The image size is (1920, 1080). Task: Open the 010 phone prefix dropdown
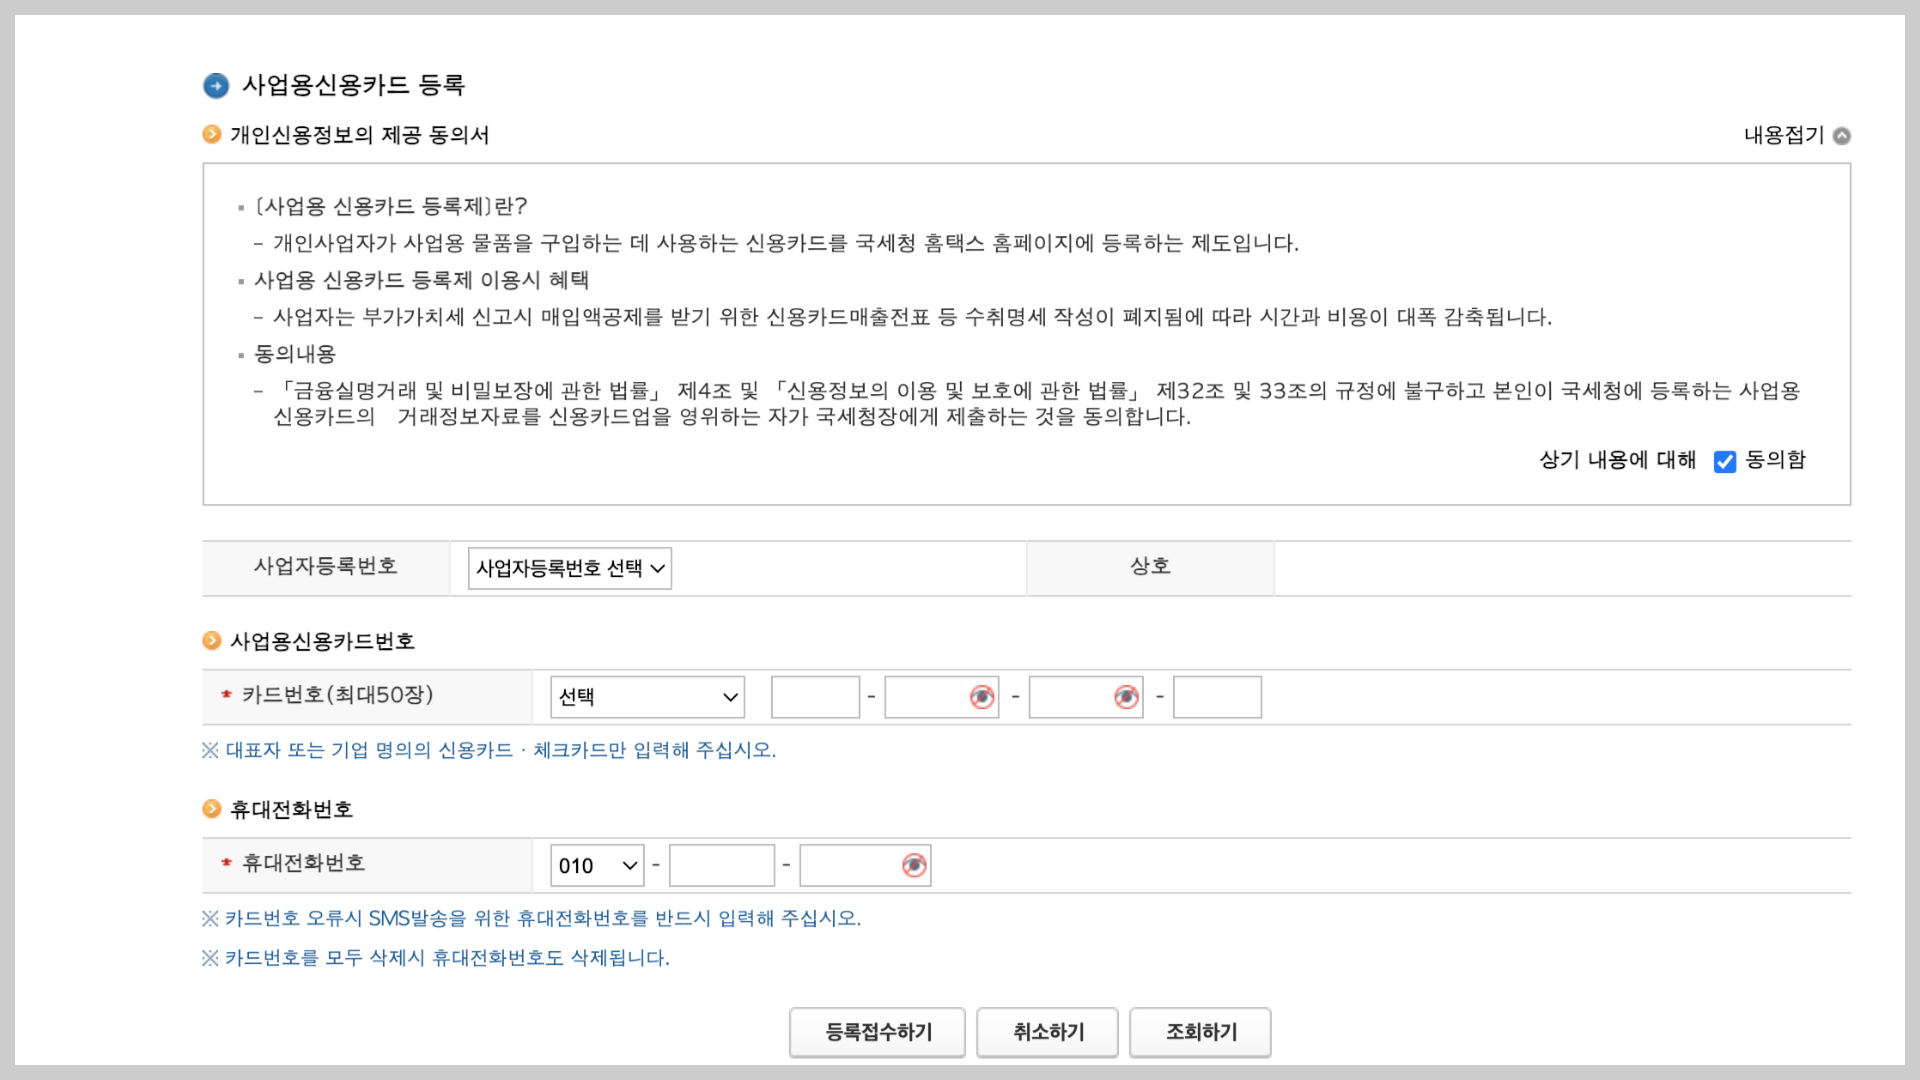point(597,866)
